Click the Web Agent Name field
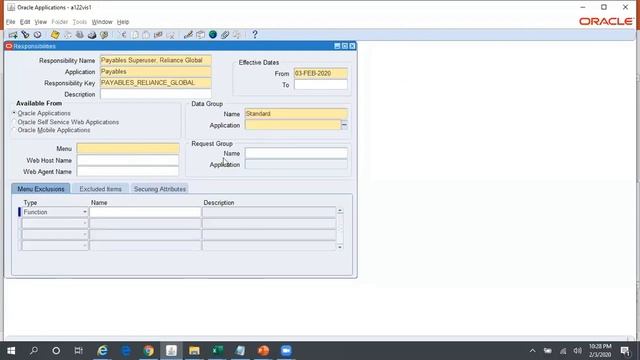 click(128, 171)
